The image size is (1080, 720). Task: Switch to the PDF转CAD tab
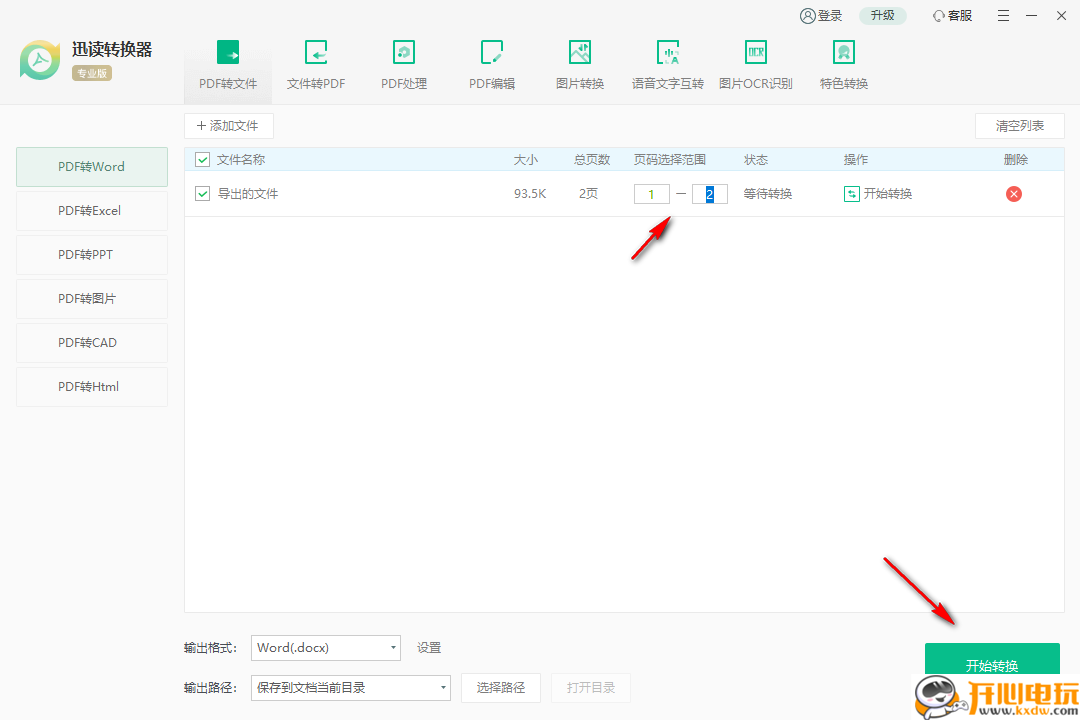point(91,342)
